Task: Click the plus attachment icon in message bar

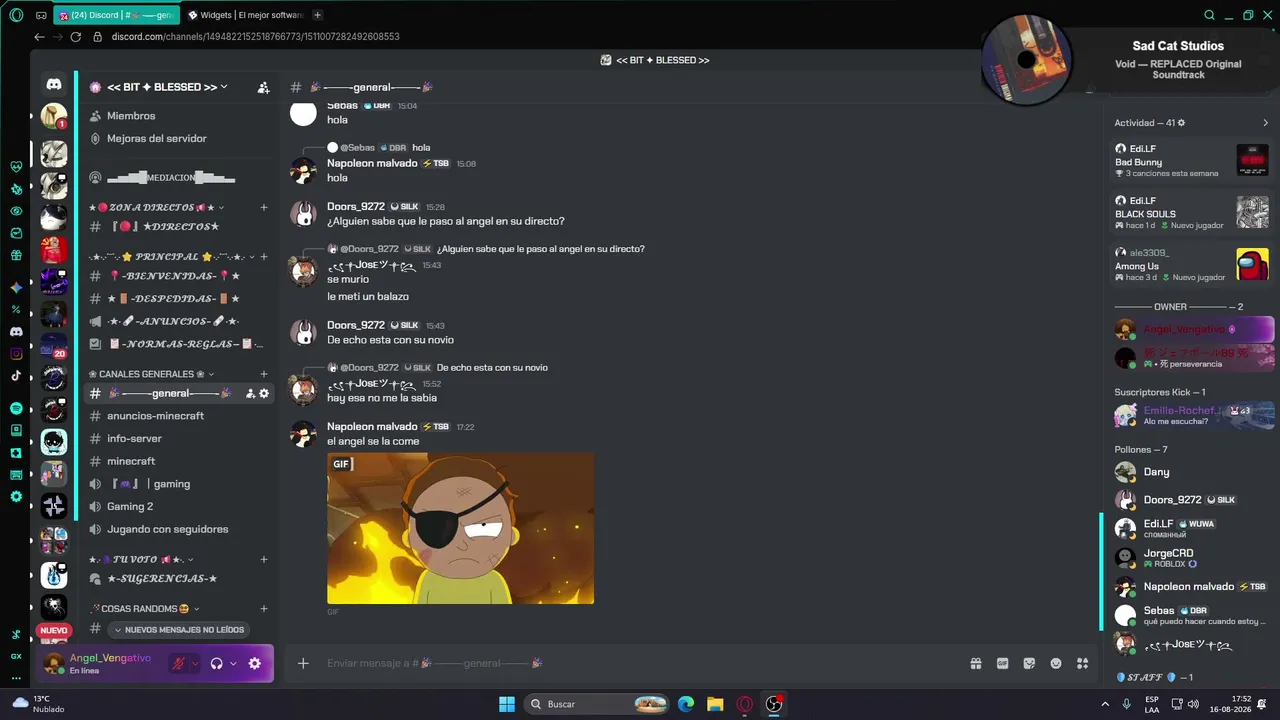Action: point(303,663)
